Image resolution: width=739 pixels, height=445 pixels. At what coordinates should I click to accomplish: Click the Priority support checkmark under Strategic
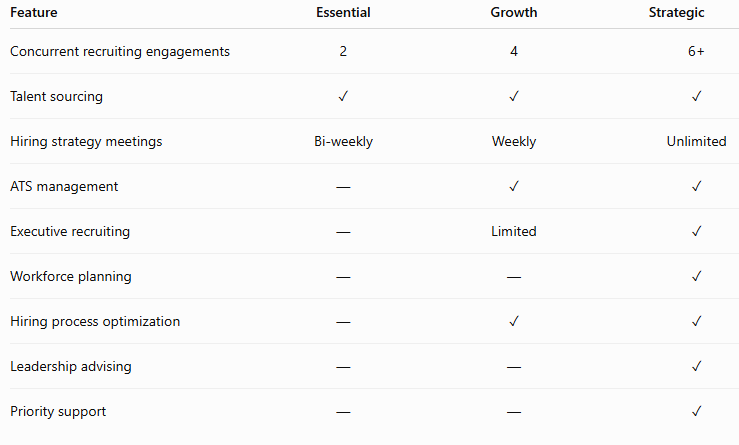(x=697, y=411)
